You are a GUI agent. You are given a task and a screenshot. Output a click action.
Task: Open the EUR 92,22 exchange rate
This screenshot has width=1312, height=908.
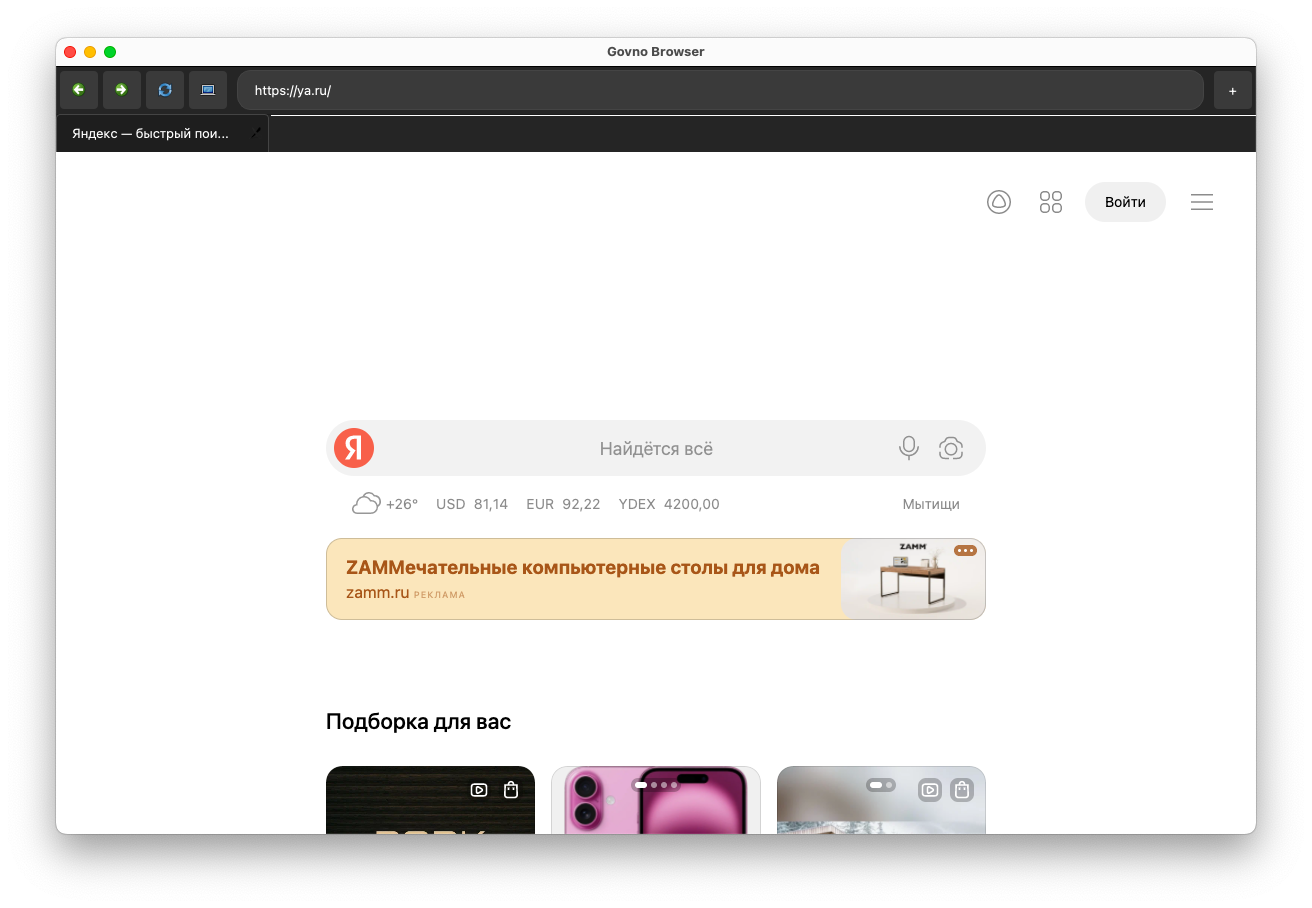563,504
